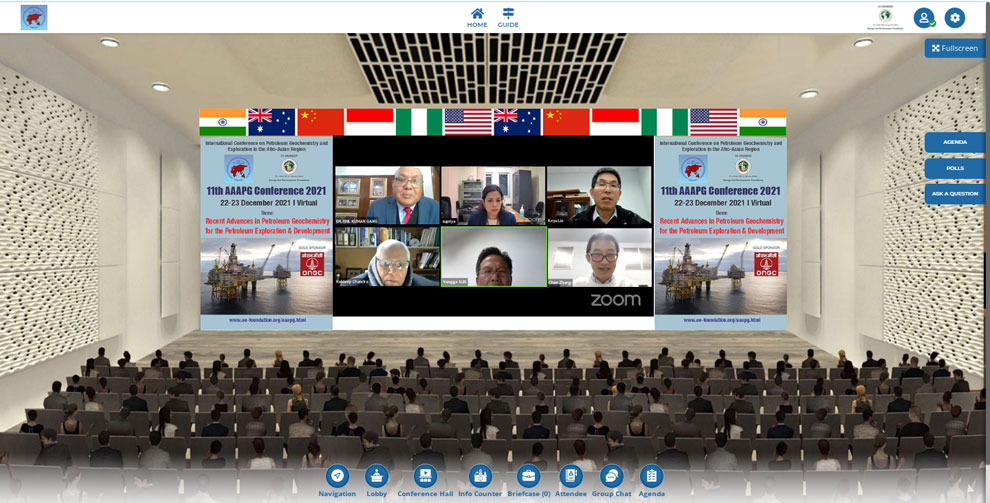Click the red elephant logo at top left
Screen dimensions: 990x503
coord(34,18)
